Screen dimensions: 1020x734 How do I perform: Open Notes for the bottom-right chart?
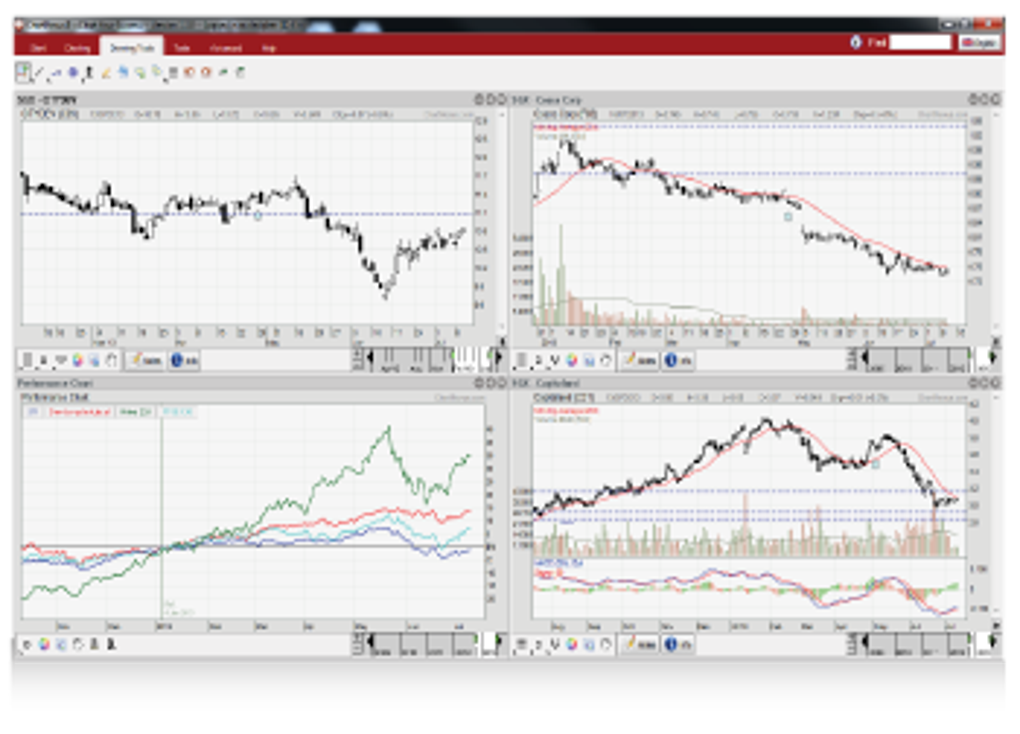coord(639,644)
